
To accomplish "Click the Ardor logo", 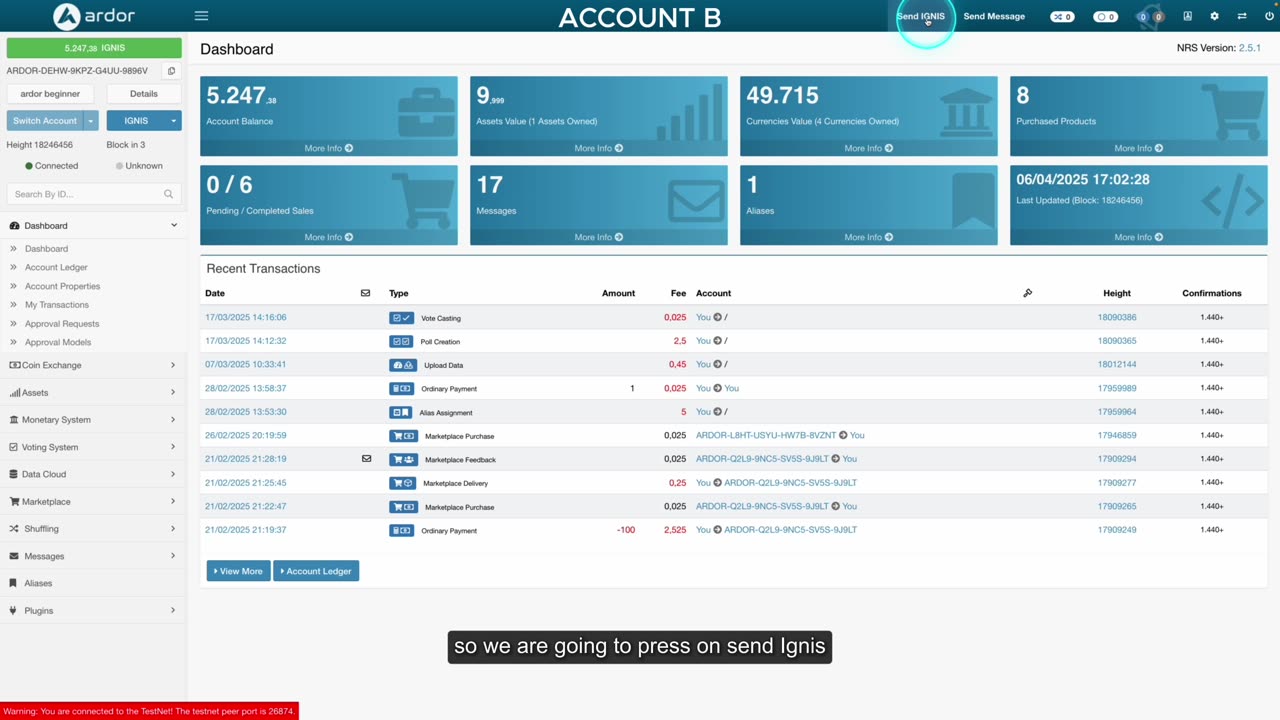I will 94,16.
